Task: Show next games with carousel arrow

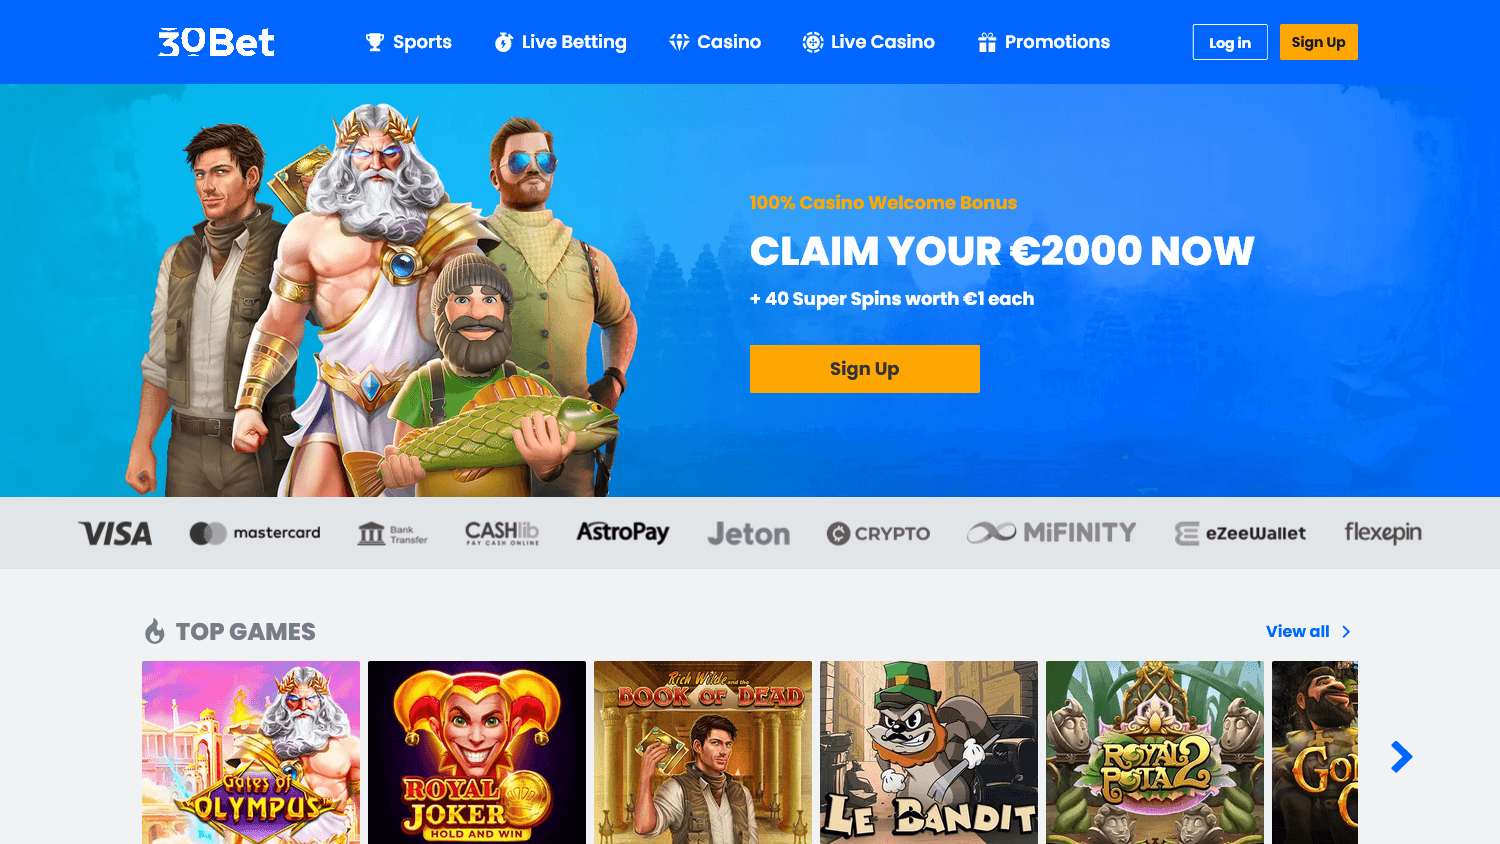Action: click(x=1402, y=757)
